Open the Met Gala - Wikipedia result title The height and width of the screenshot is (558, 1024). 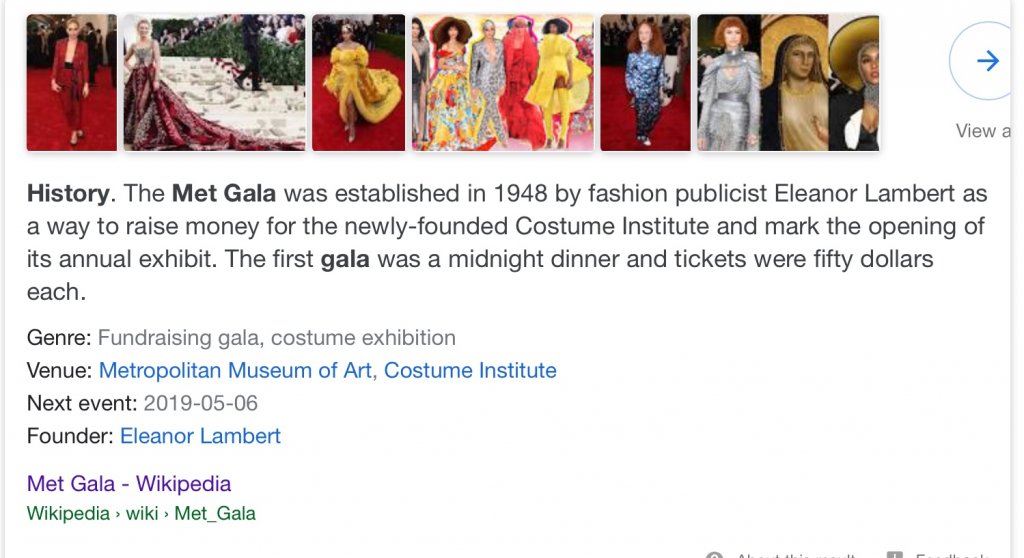click(129, 484)
